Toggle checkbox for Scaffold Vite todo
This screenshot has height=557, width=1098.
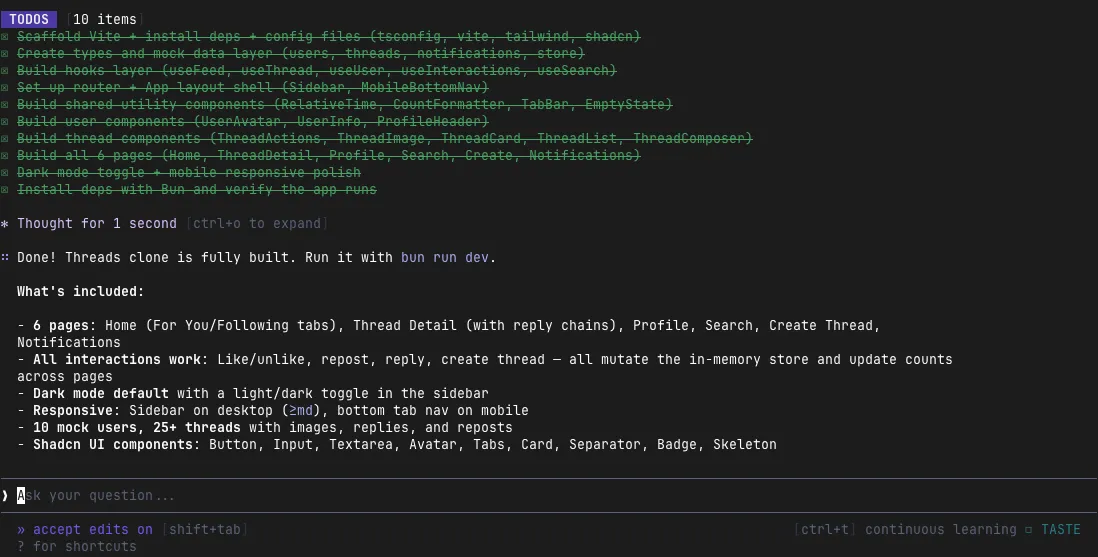(5, 36)
